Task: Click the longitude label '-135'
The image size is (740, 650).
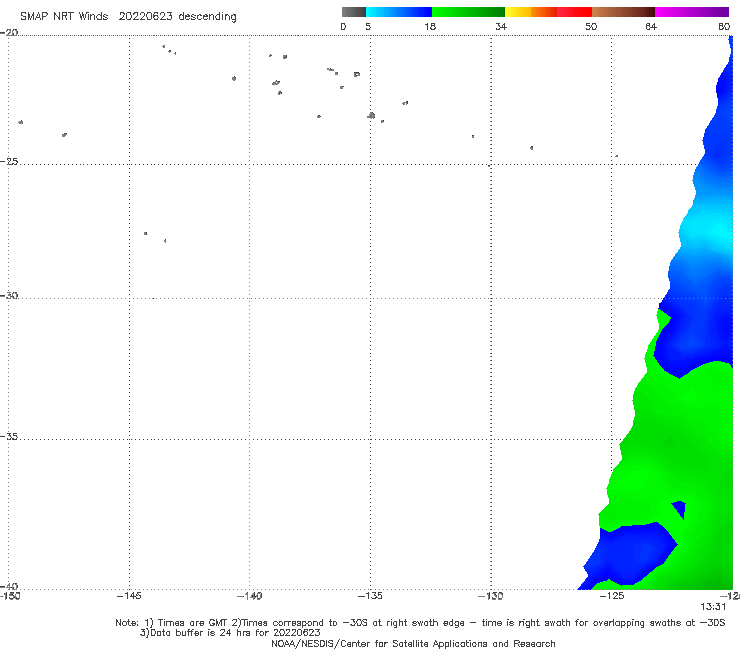Action: point(370,596)
